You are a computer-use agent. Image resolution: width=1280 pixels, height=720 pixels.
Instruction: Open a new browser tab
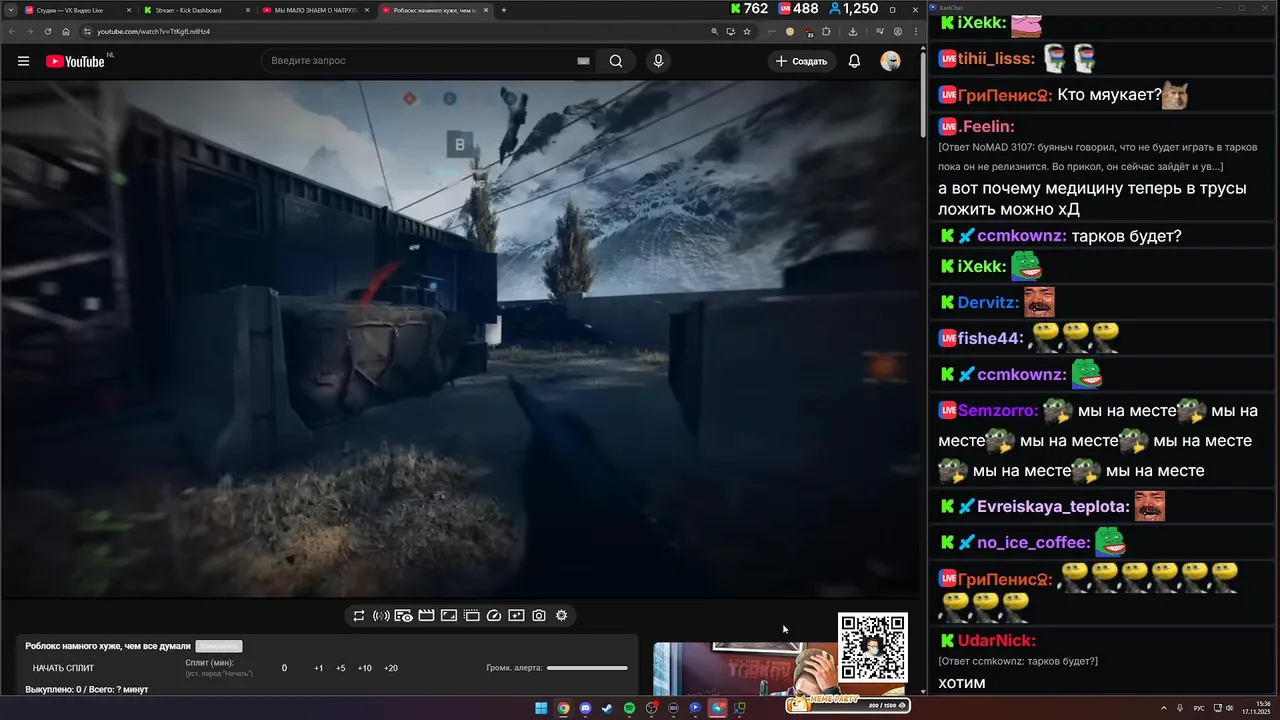coord(504,10)
